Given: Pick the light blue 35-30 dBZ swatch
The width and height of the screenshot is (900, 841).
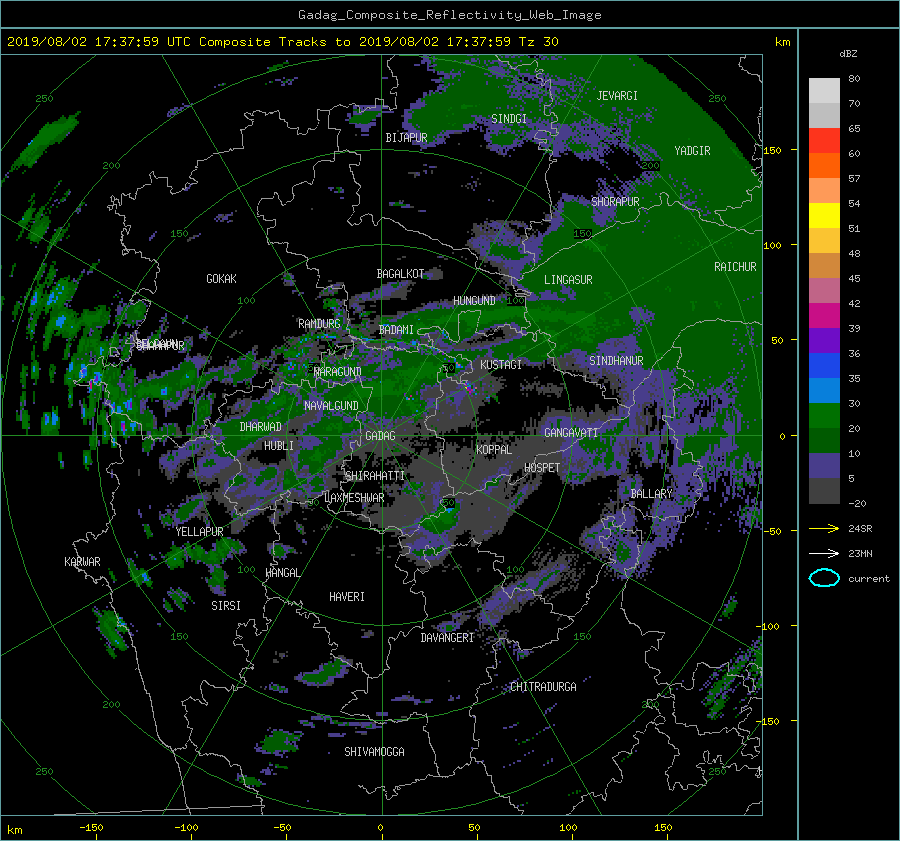Looking at the screenshot, I should pyautogui.click(x=824, y=391).
